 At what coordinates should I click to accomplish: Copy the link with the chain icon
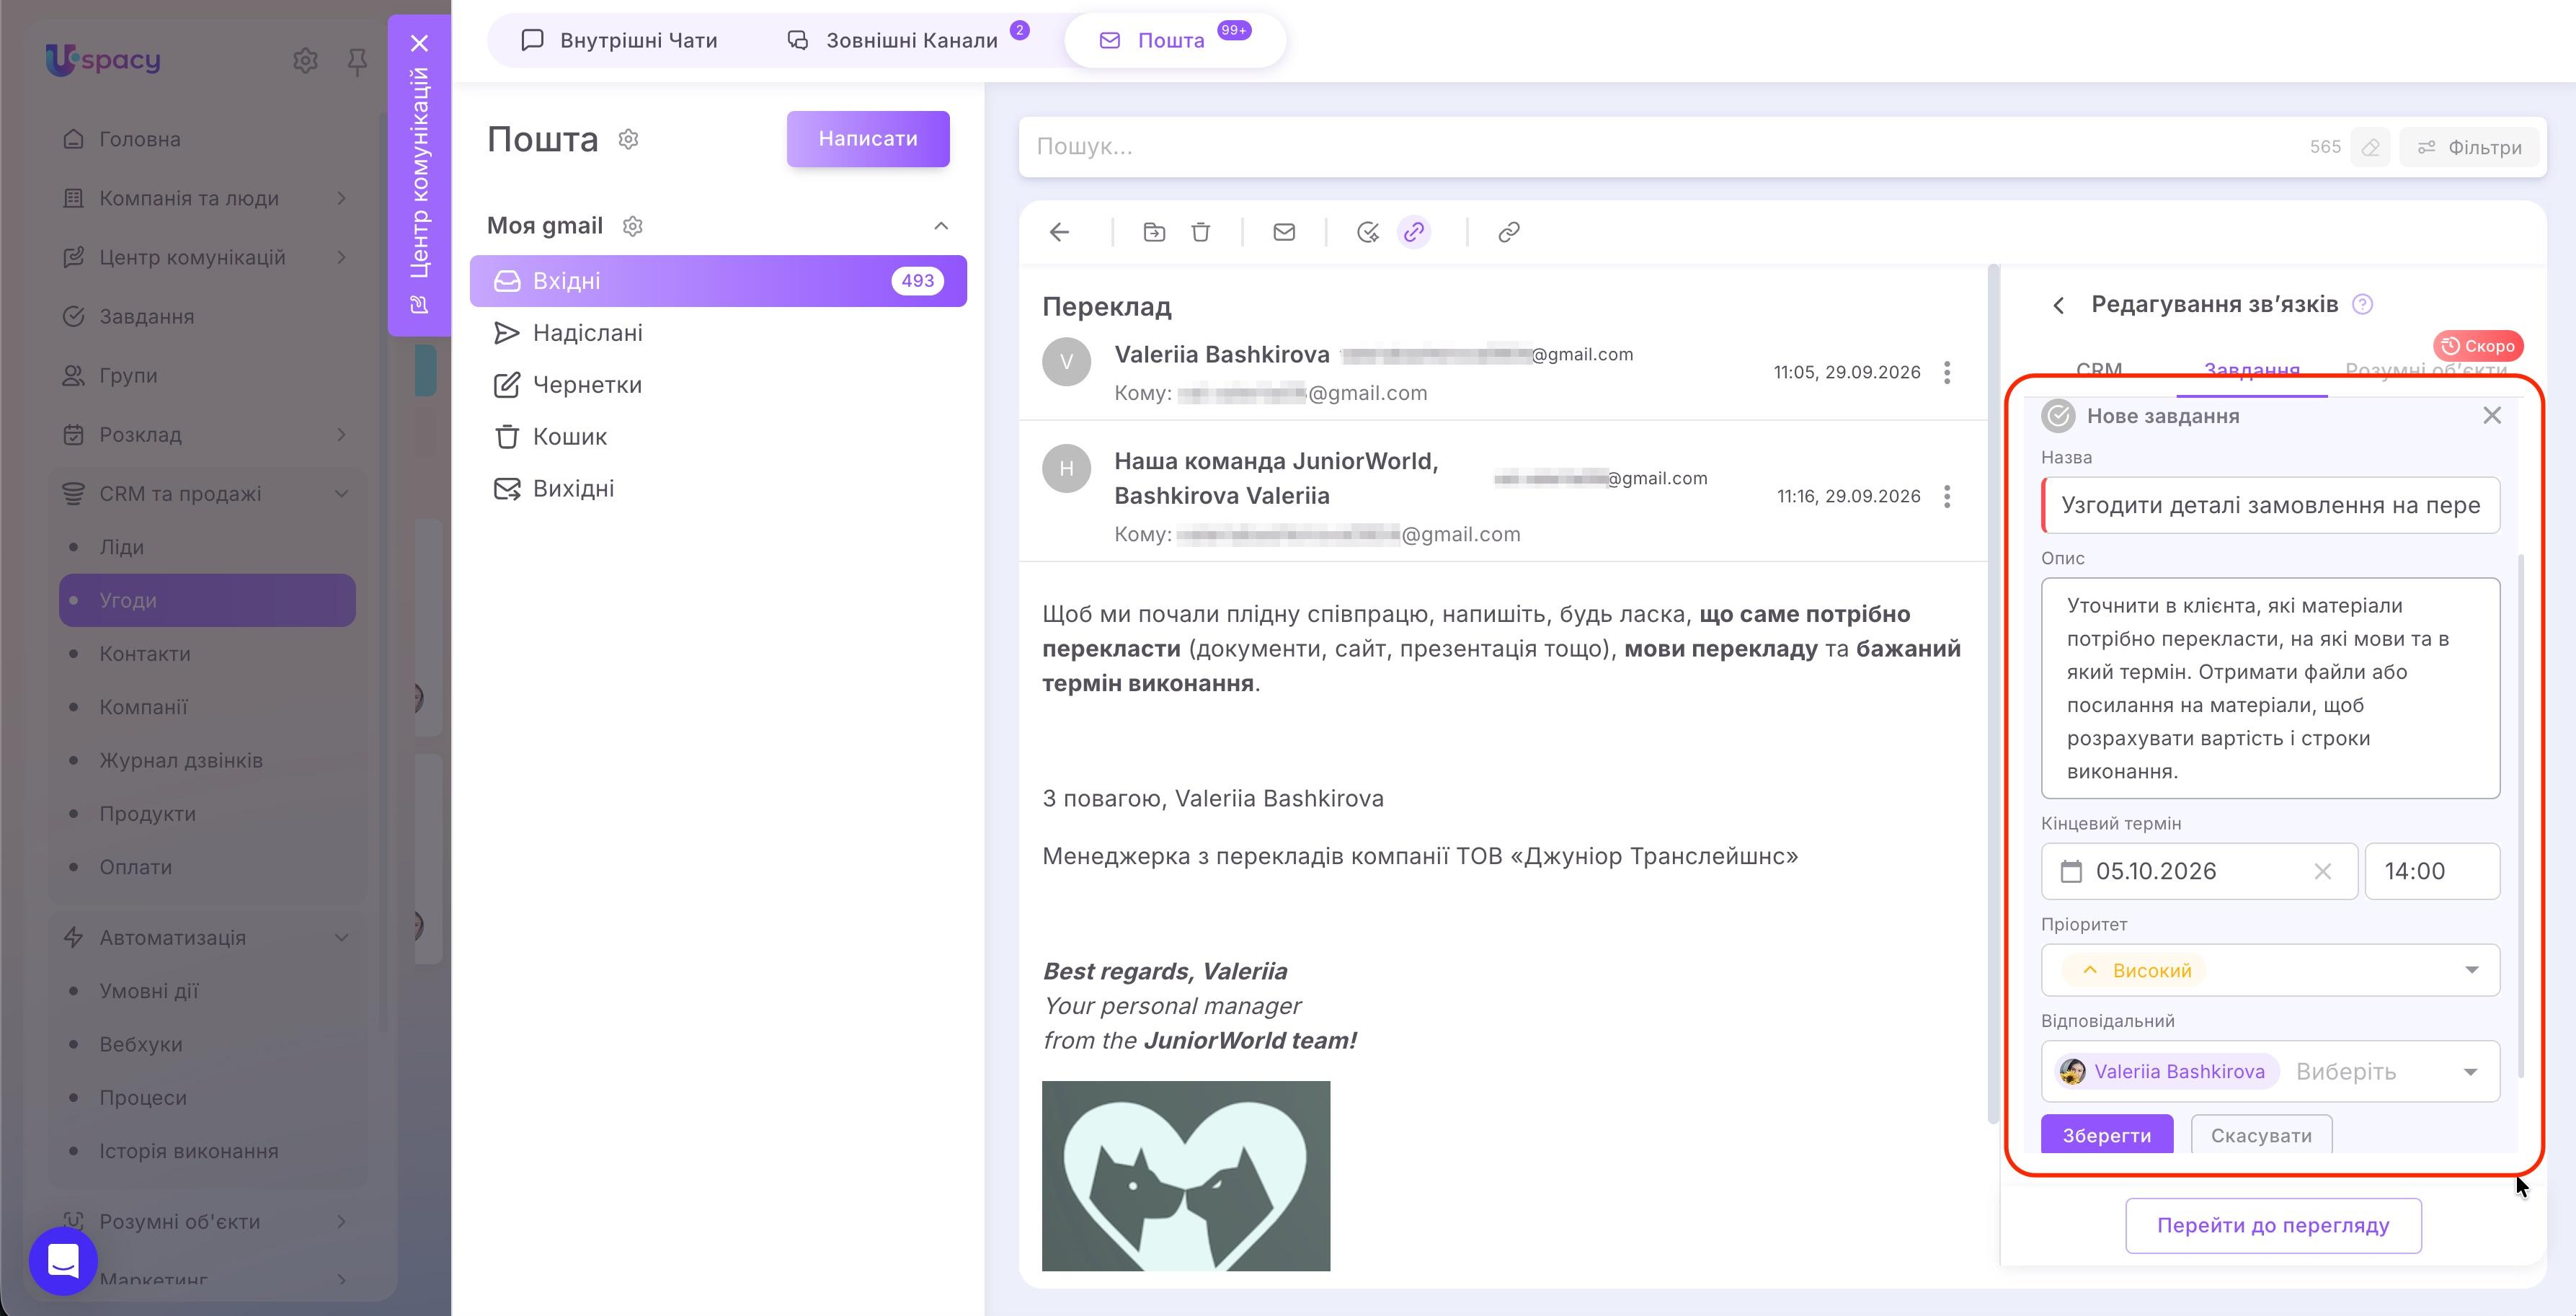(x=1509, y=232)
